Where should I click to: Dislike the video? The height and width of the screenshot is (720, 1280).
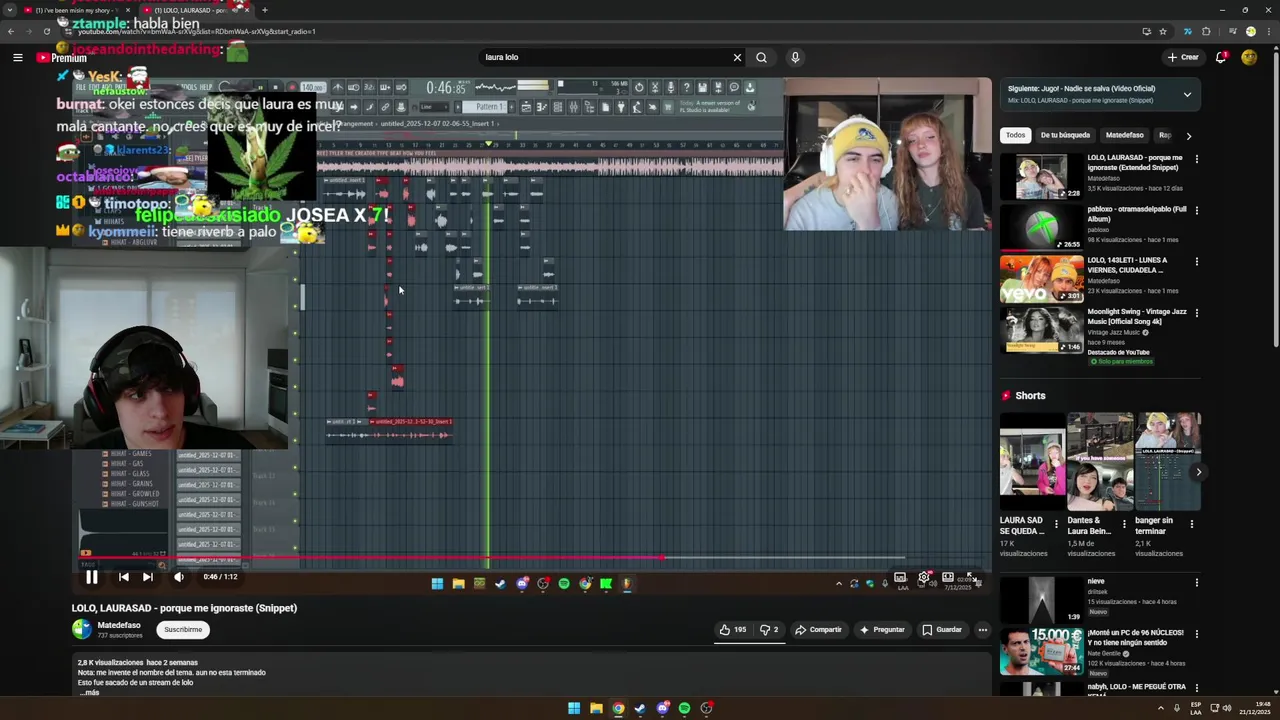click(x=769, y=630)
